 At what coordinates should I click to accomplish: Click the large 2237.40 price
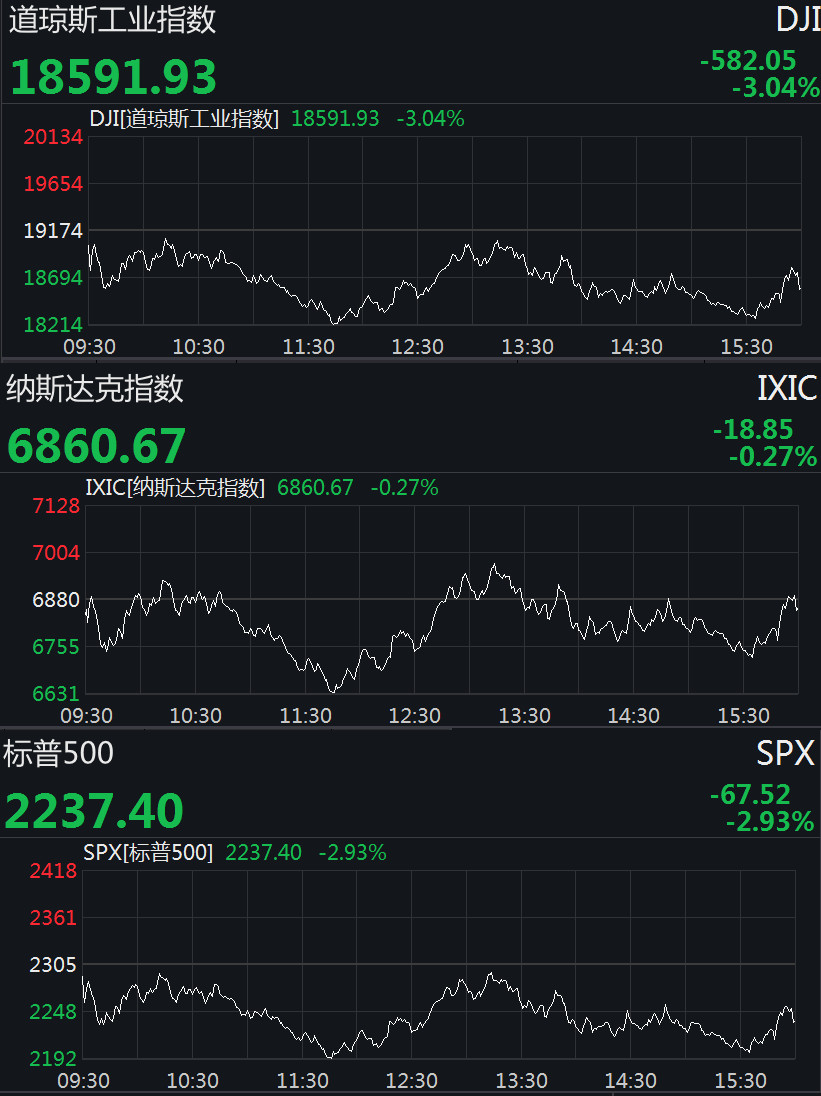tap(94, 810)
